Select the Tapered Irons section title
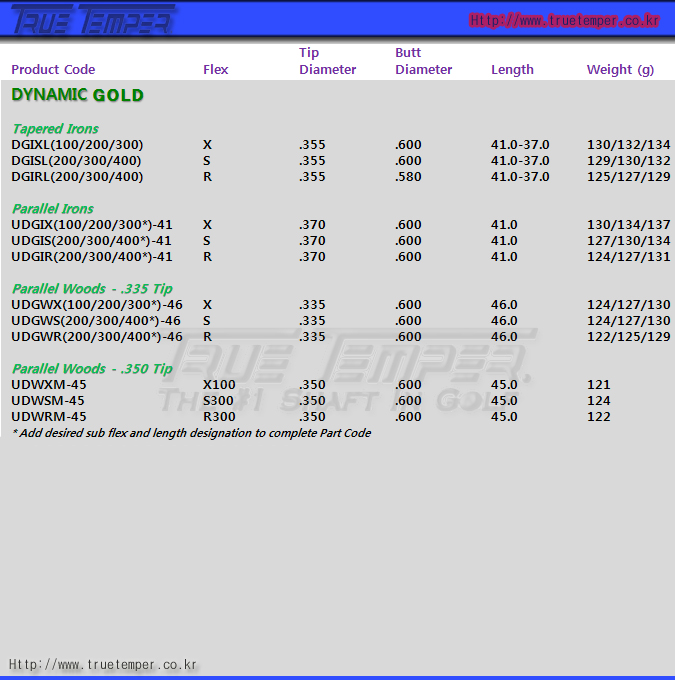This screenshot has height=680, width=675. (x=55, y=129)
